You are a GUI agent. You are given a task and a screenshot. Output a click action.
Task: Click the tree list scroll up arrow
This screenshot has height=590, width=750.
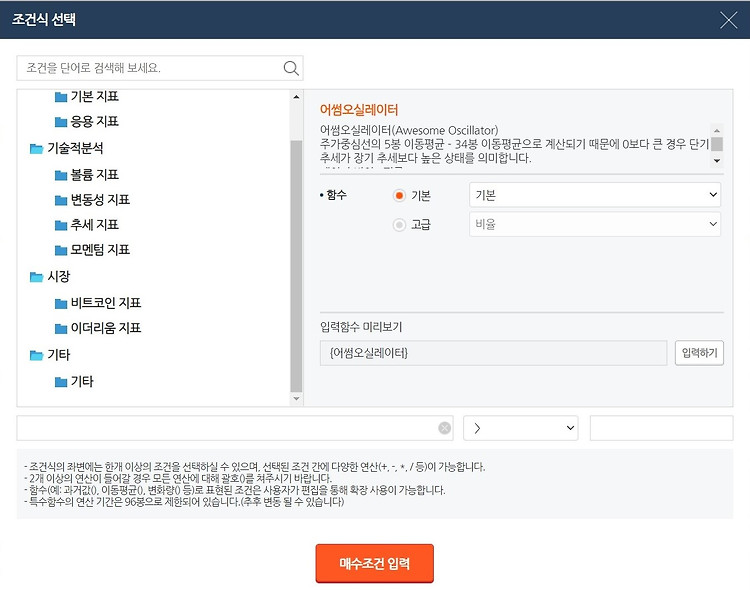point(296,97)
